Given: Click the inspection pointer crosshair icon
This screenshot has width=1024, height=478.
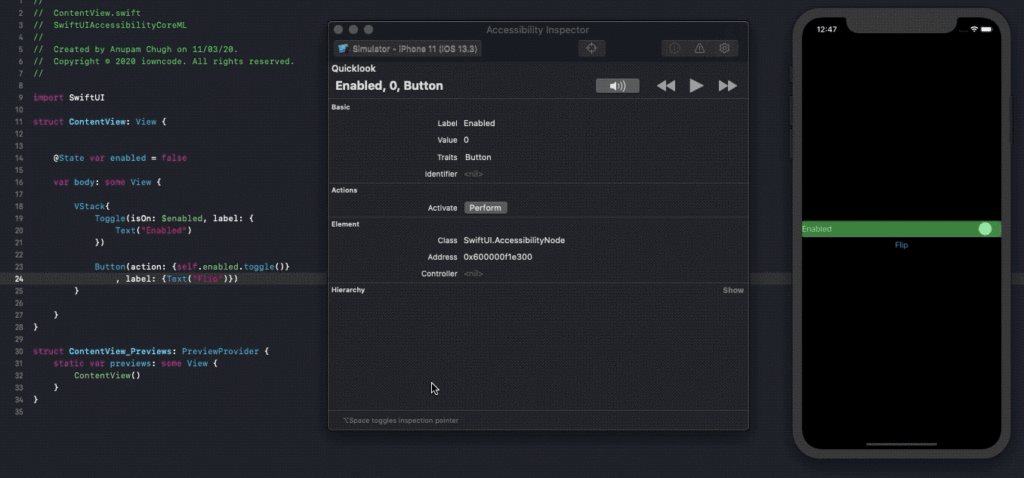Looking at the screenshot, I should click(x=592, y=48).
